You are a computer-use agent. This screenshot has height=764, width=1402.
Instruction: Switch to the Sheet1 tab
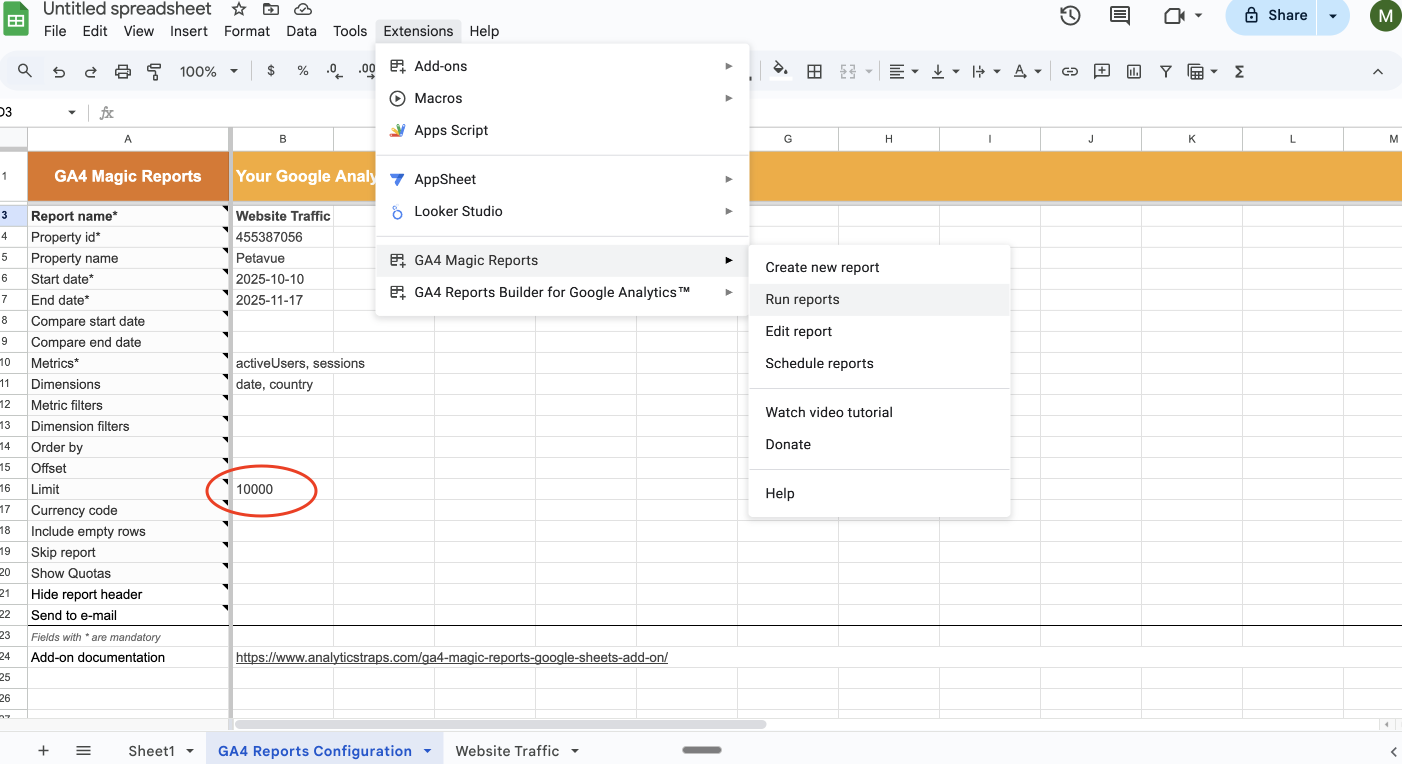[x=151, y=751]
